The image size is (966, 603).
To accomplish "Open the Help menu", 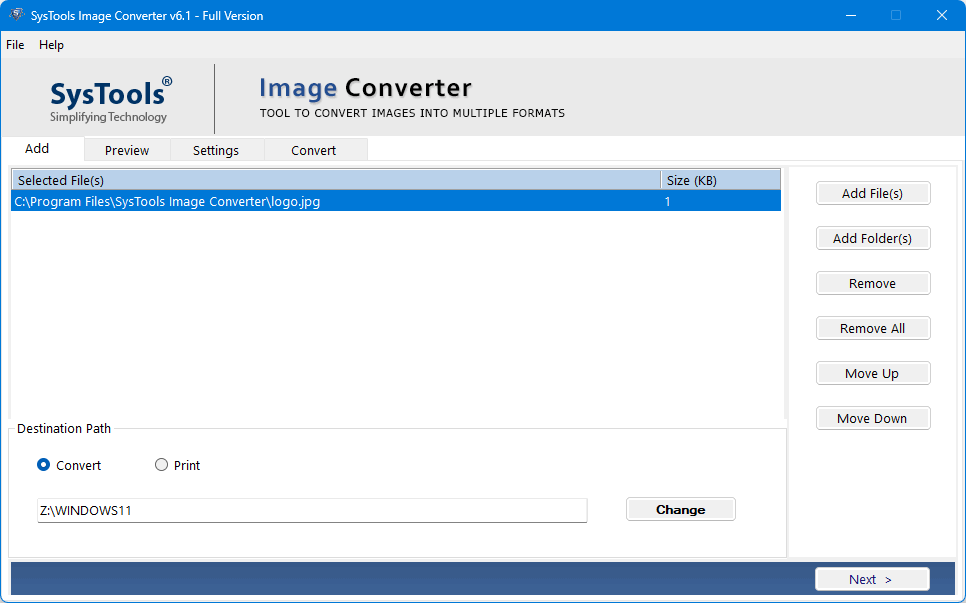I will (x=51, y=45).
